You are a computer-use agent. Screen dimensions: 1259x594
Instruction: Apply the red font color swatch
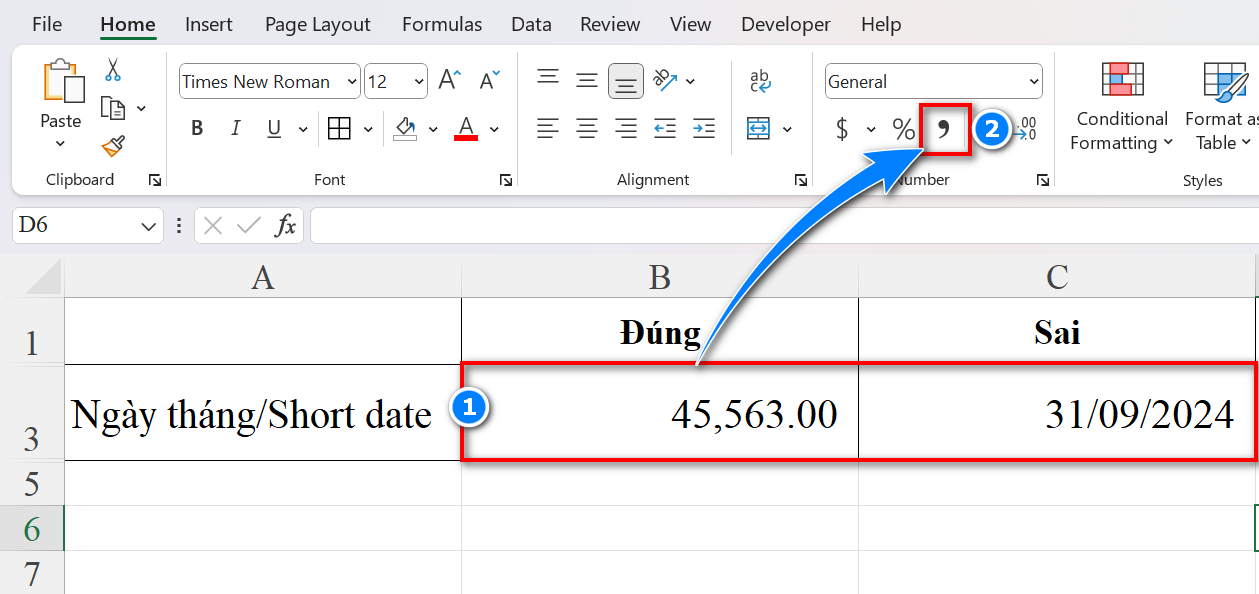466,129
